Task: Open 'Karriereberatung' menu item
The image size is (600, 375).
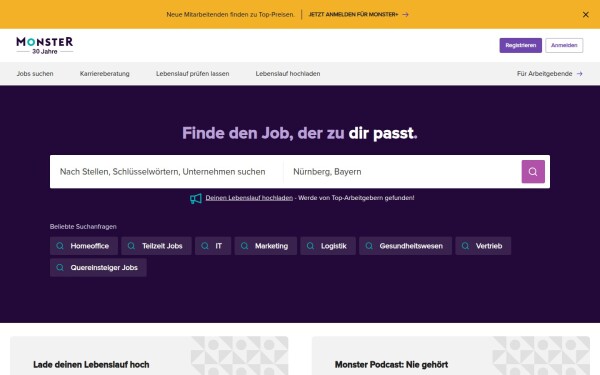Action: point(104,73)
